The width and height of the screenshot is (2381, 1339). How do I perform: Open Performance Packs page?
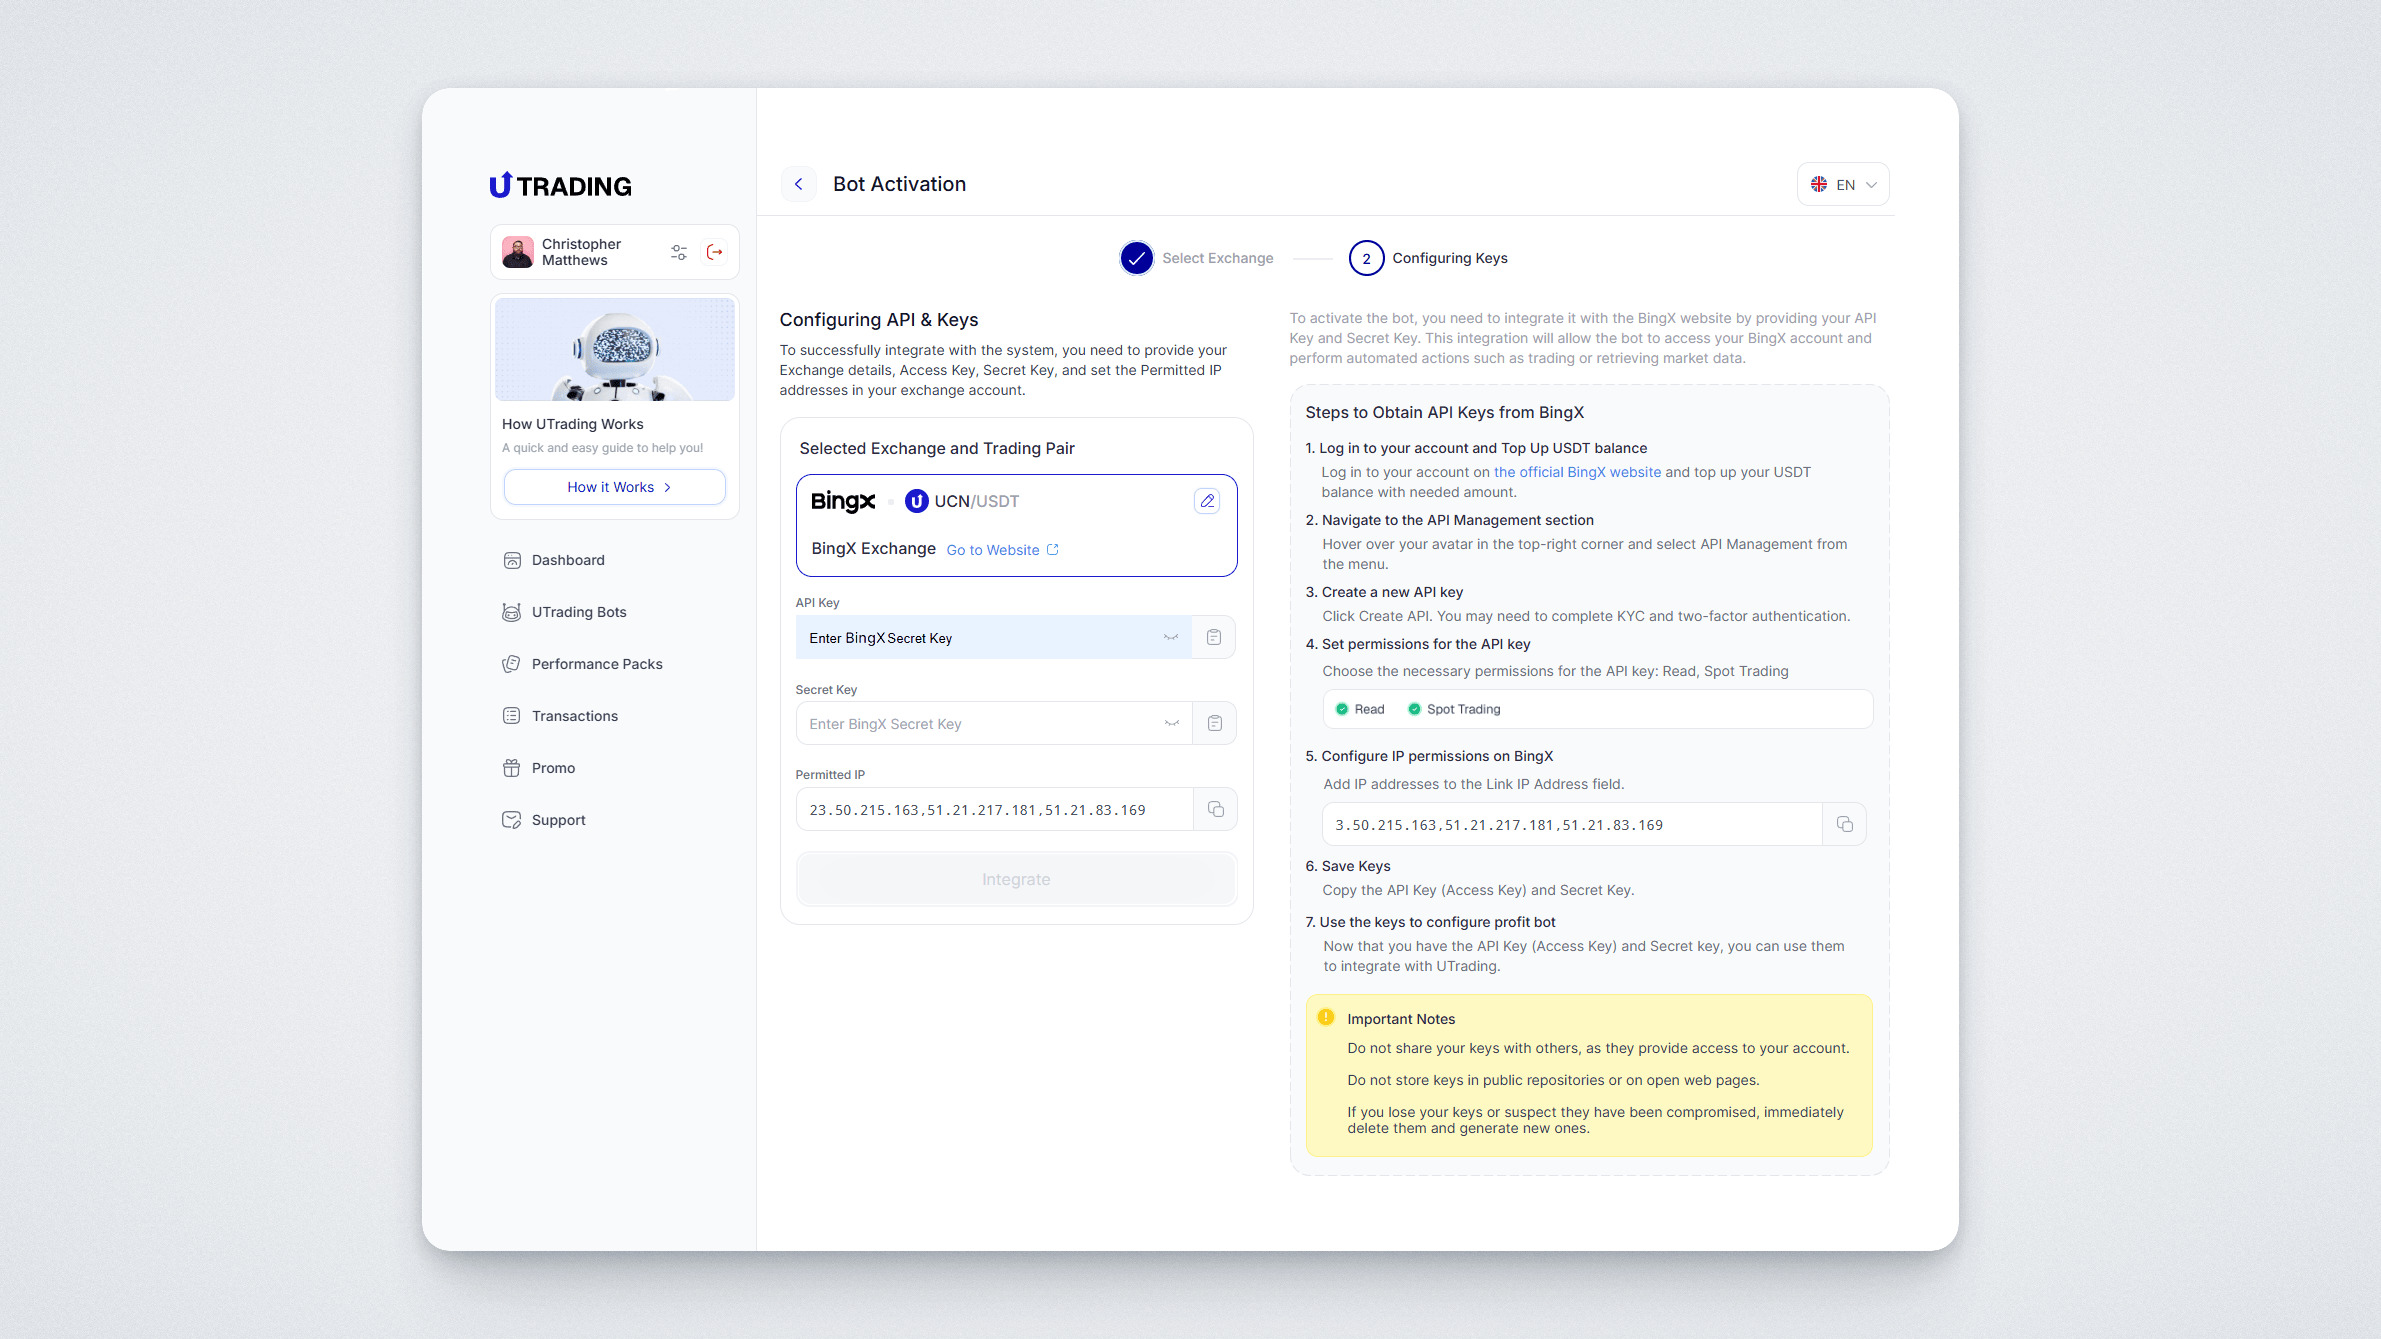coord(596,665)
